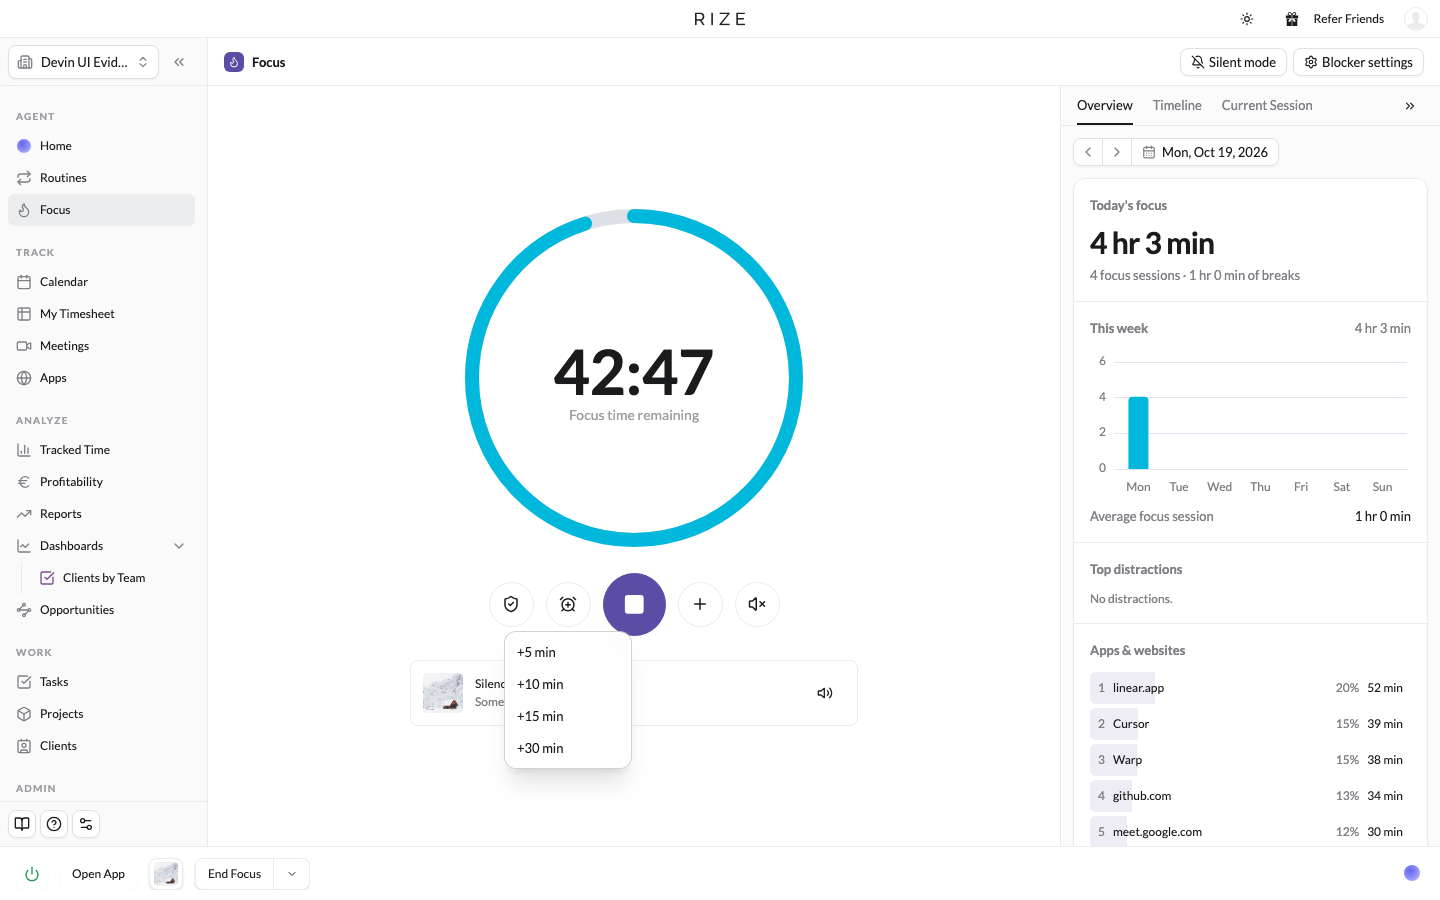Open the Devin UI Evid... workspace switcher
This screenshot has height=900, width=1440.
84,62
